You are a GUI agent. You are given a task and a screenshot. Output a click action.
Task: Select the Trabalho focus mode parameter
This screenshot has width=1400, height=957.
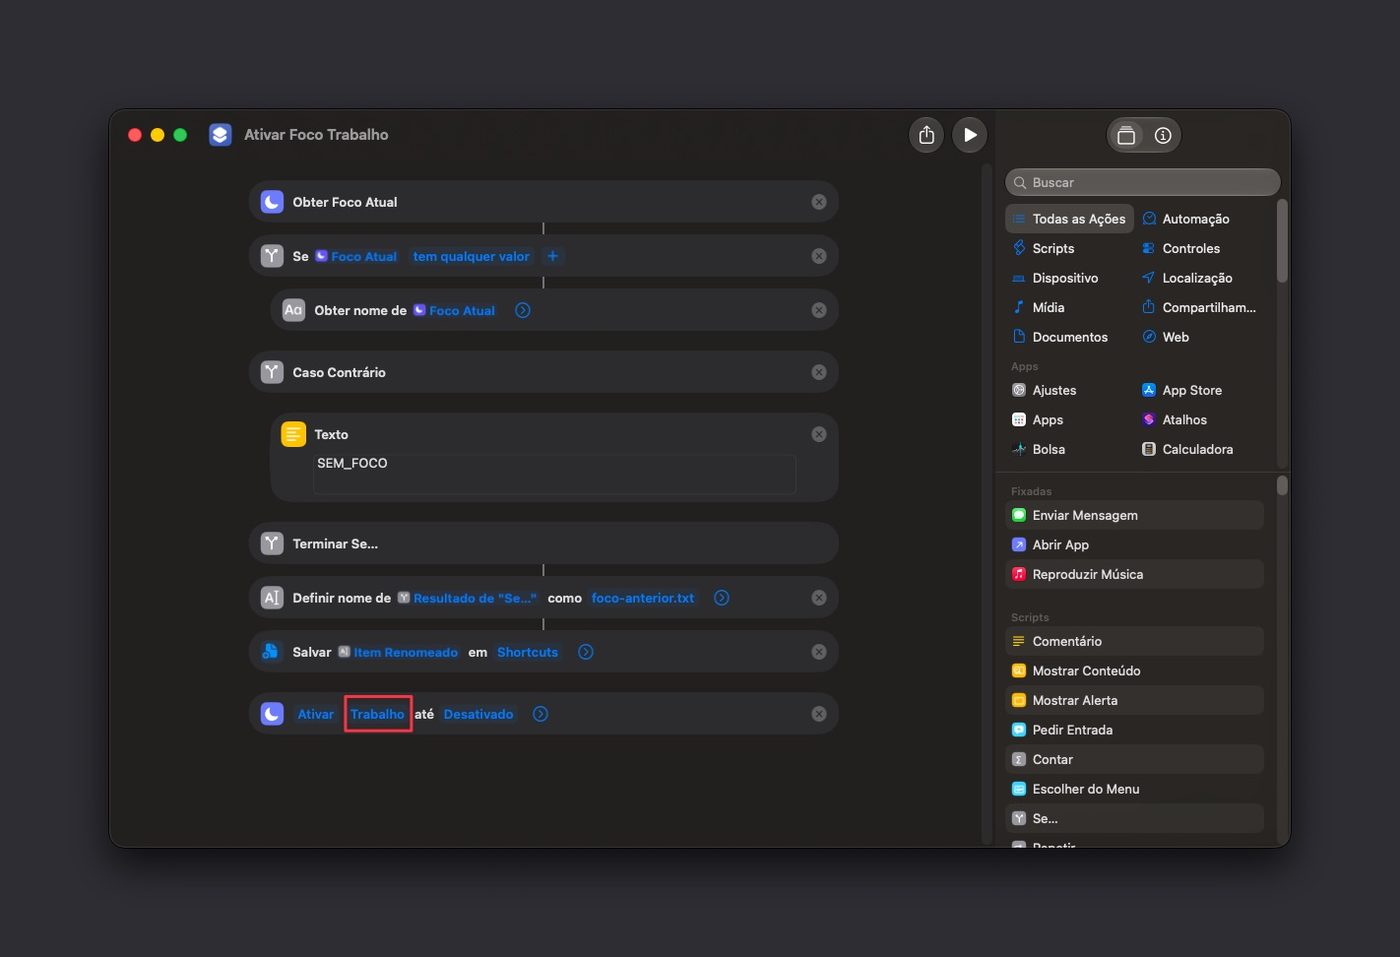click(x=378, y=714)
